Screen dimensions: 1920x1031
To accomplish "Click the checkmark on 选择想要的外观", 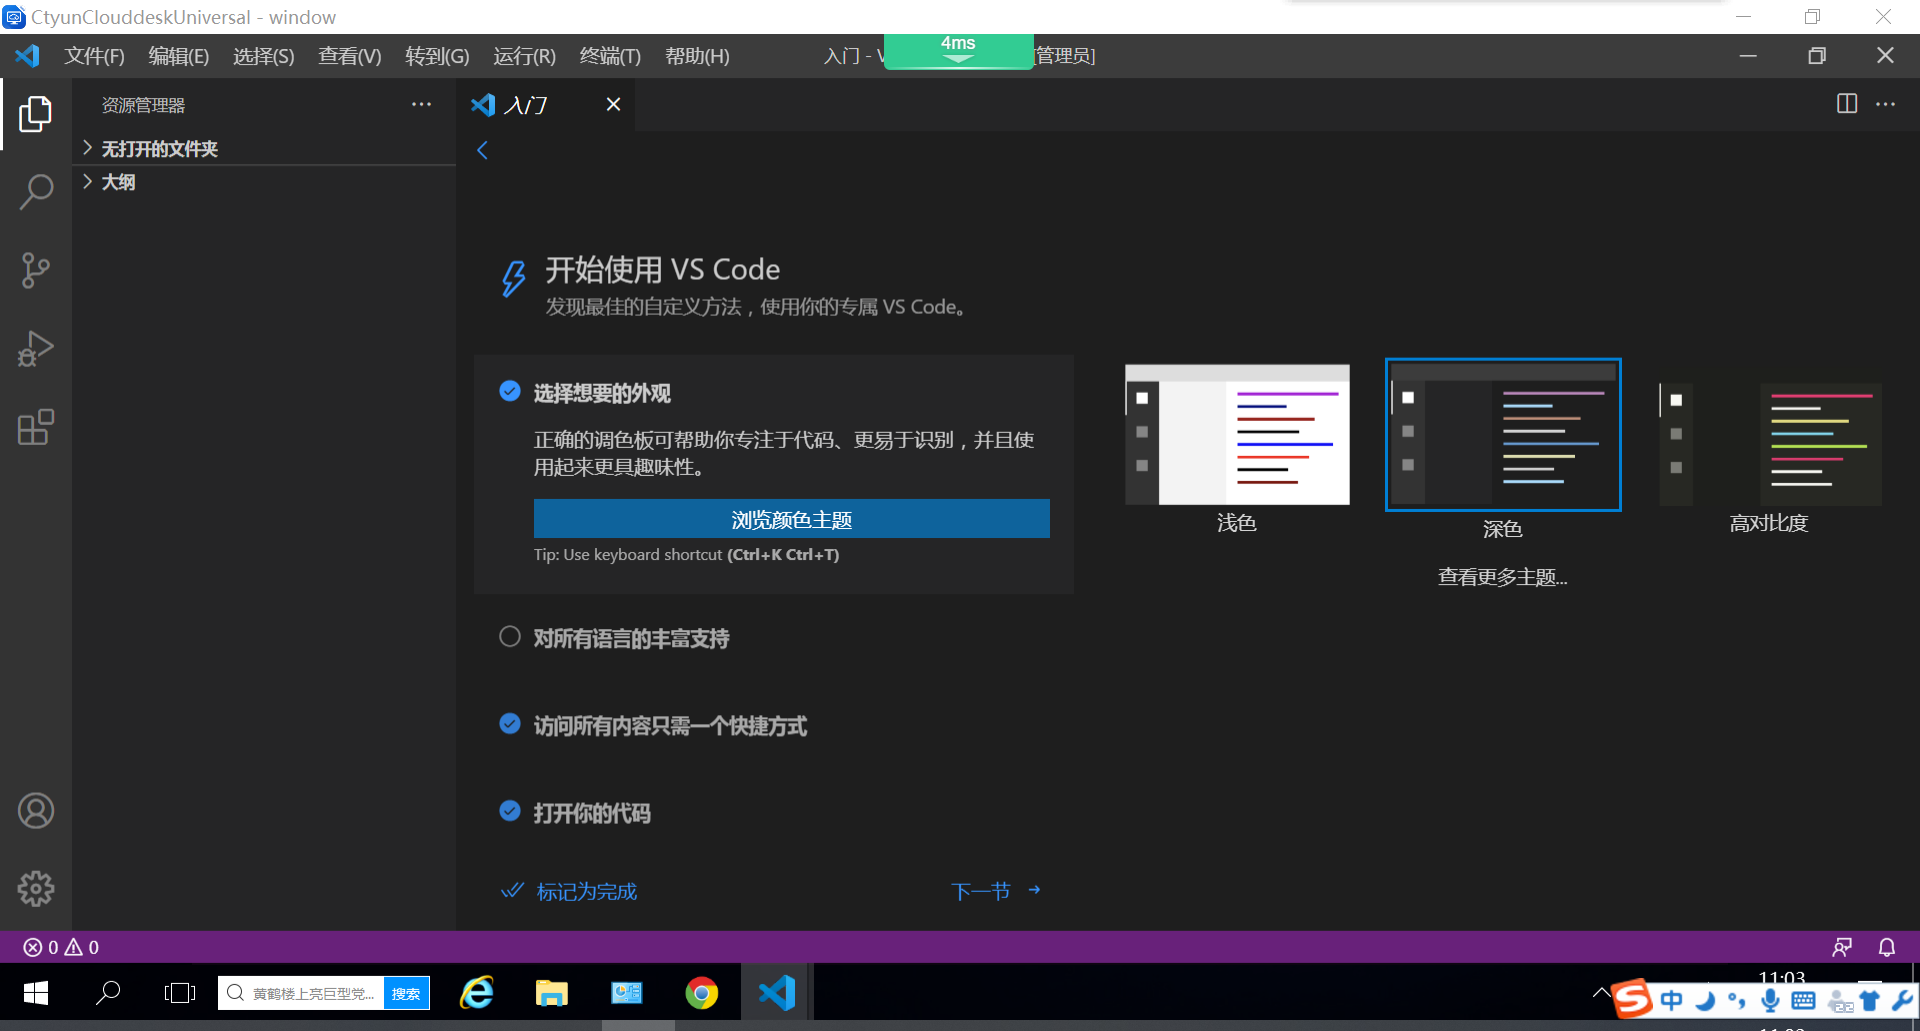I will 510,391.
